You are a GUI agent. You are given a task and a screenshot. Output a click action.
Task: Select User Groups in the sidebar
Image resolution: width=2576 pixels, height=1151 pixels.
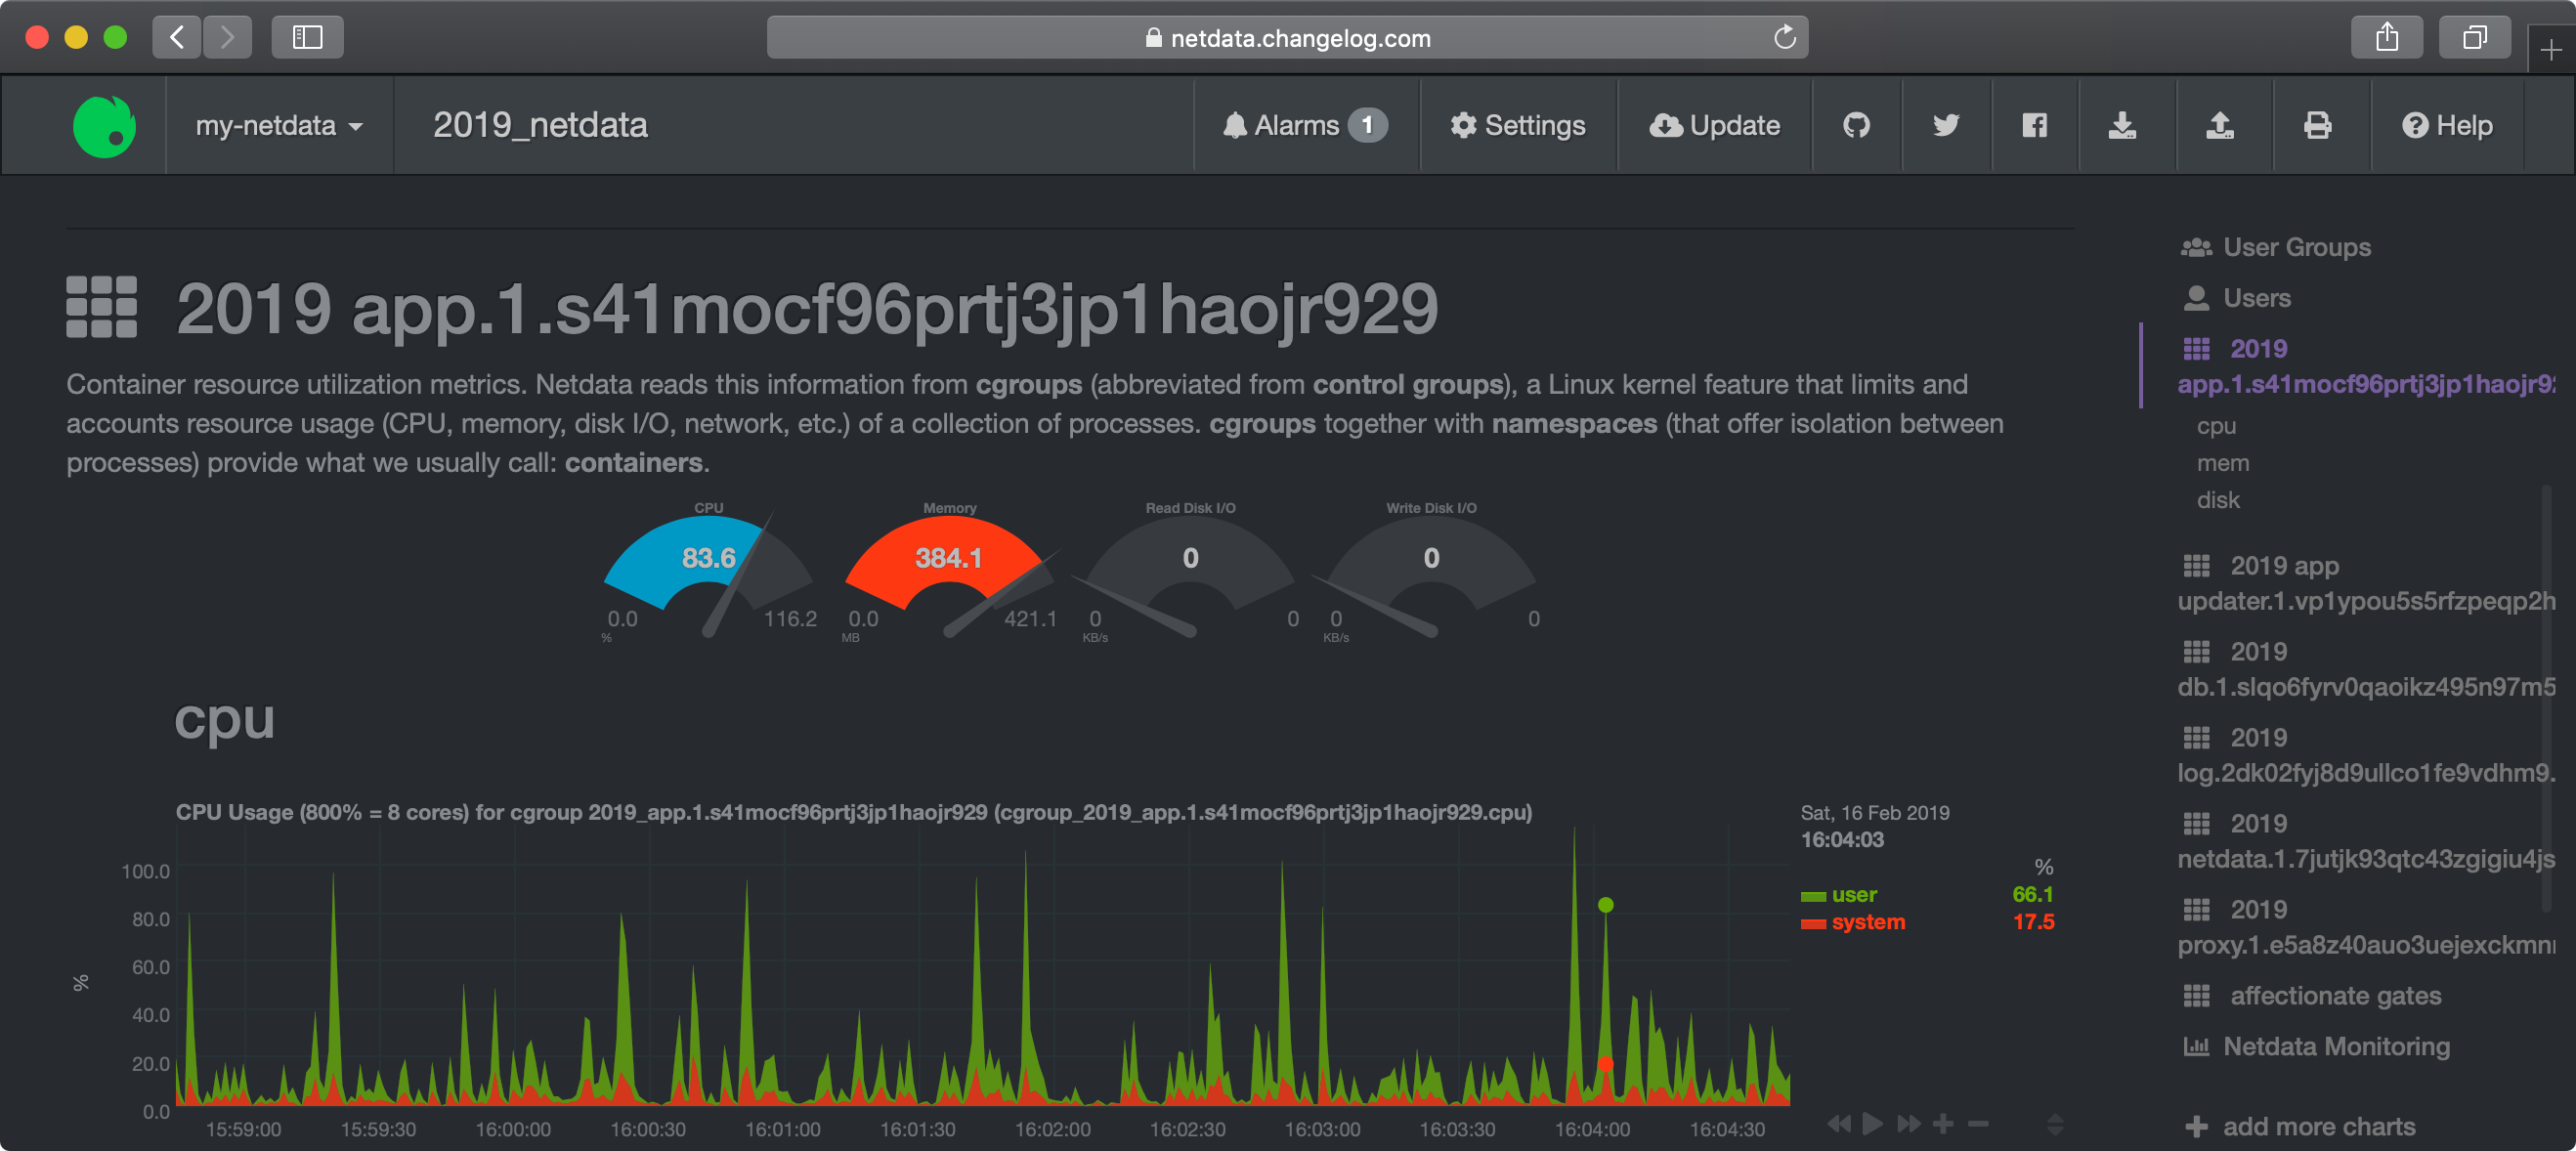(x=2276, y=248)
